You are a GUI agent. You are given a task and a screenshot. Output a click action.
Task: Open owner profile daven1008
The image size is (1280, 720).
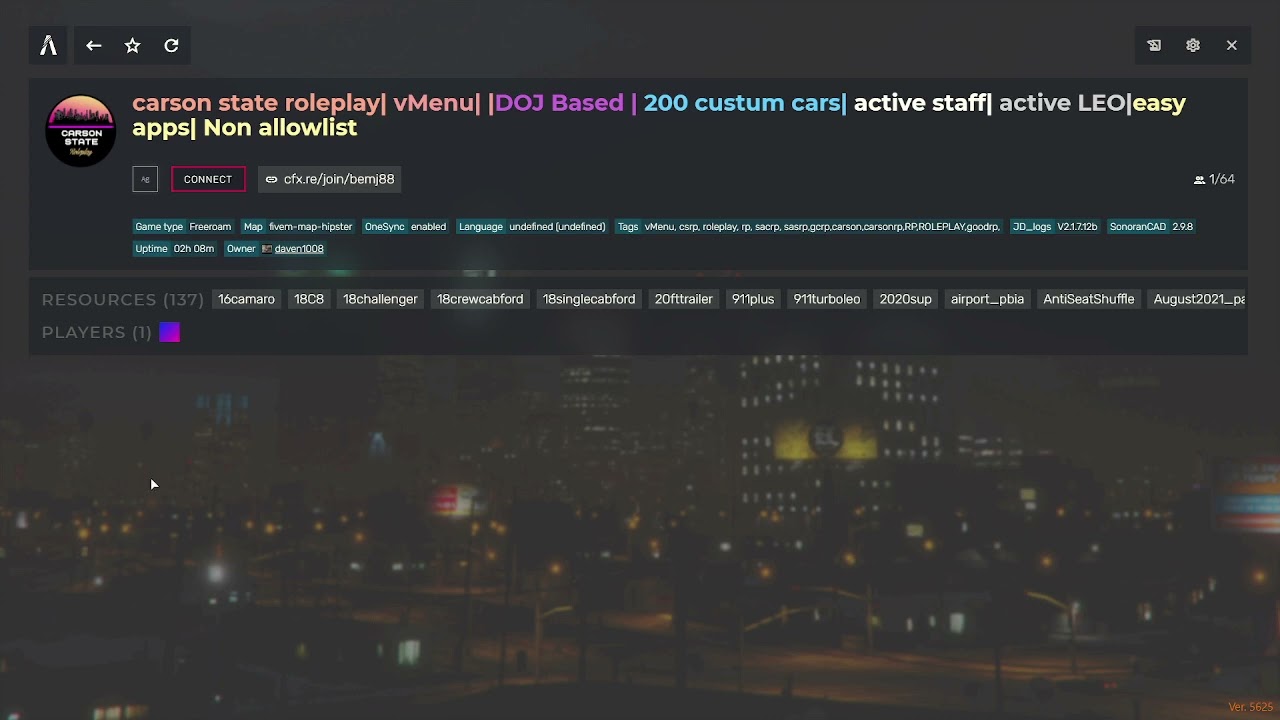(x=299, y=249)
